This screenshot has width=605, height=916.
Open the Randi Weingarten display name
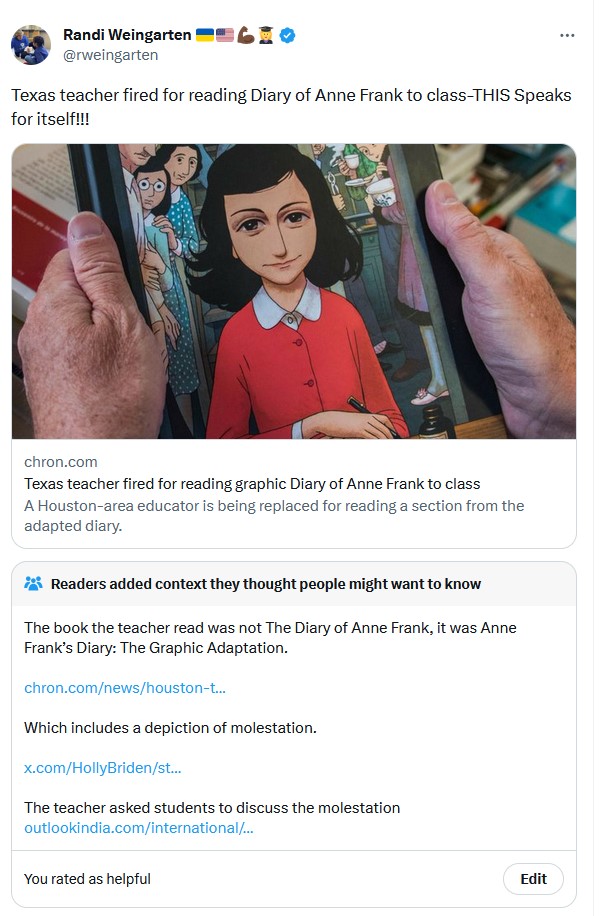127,35
